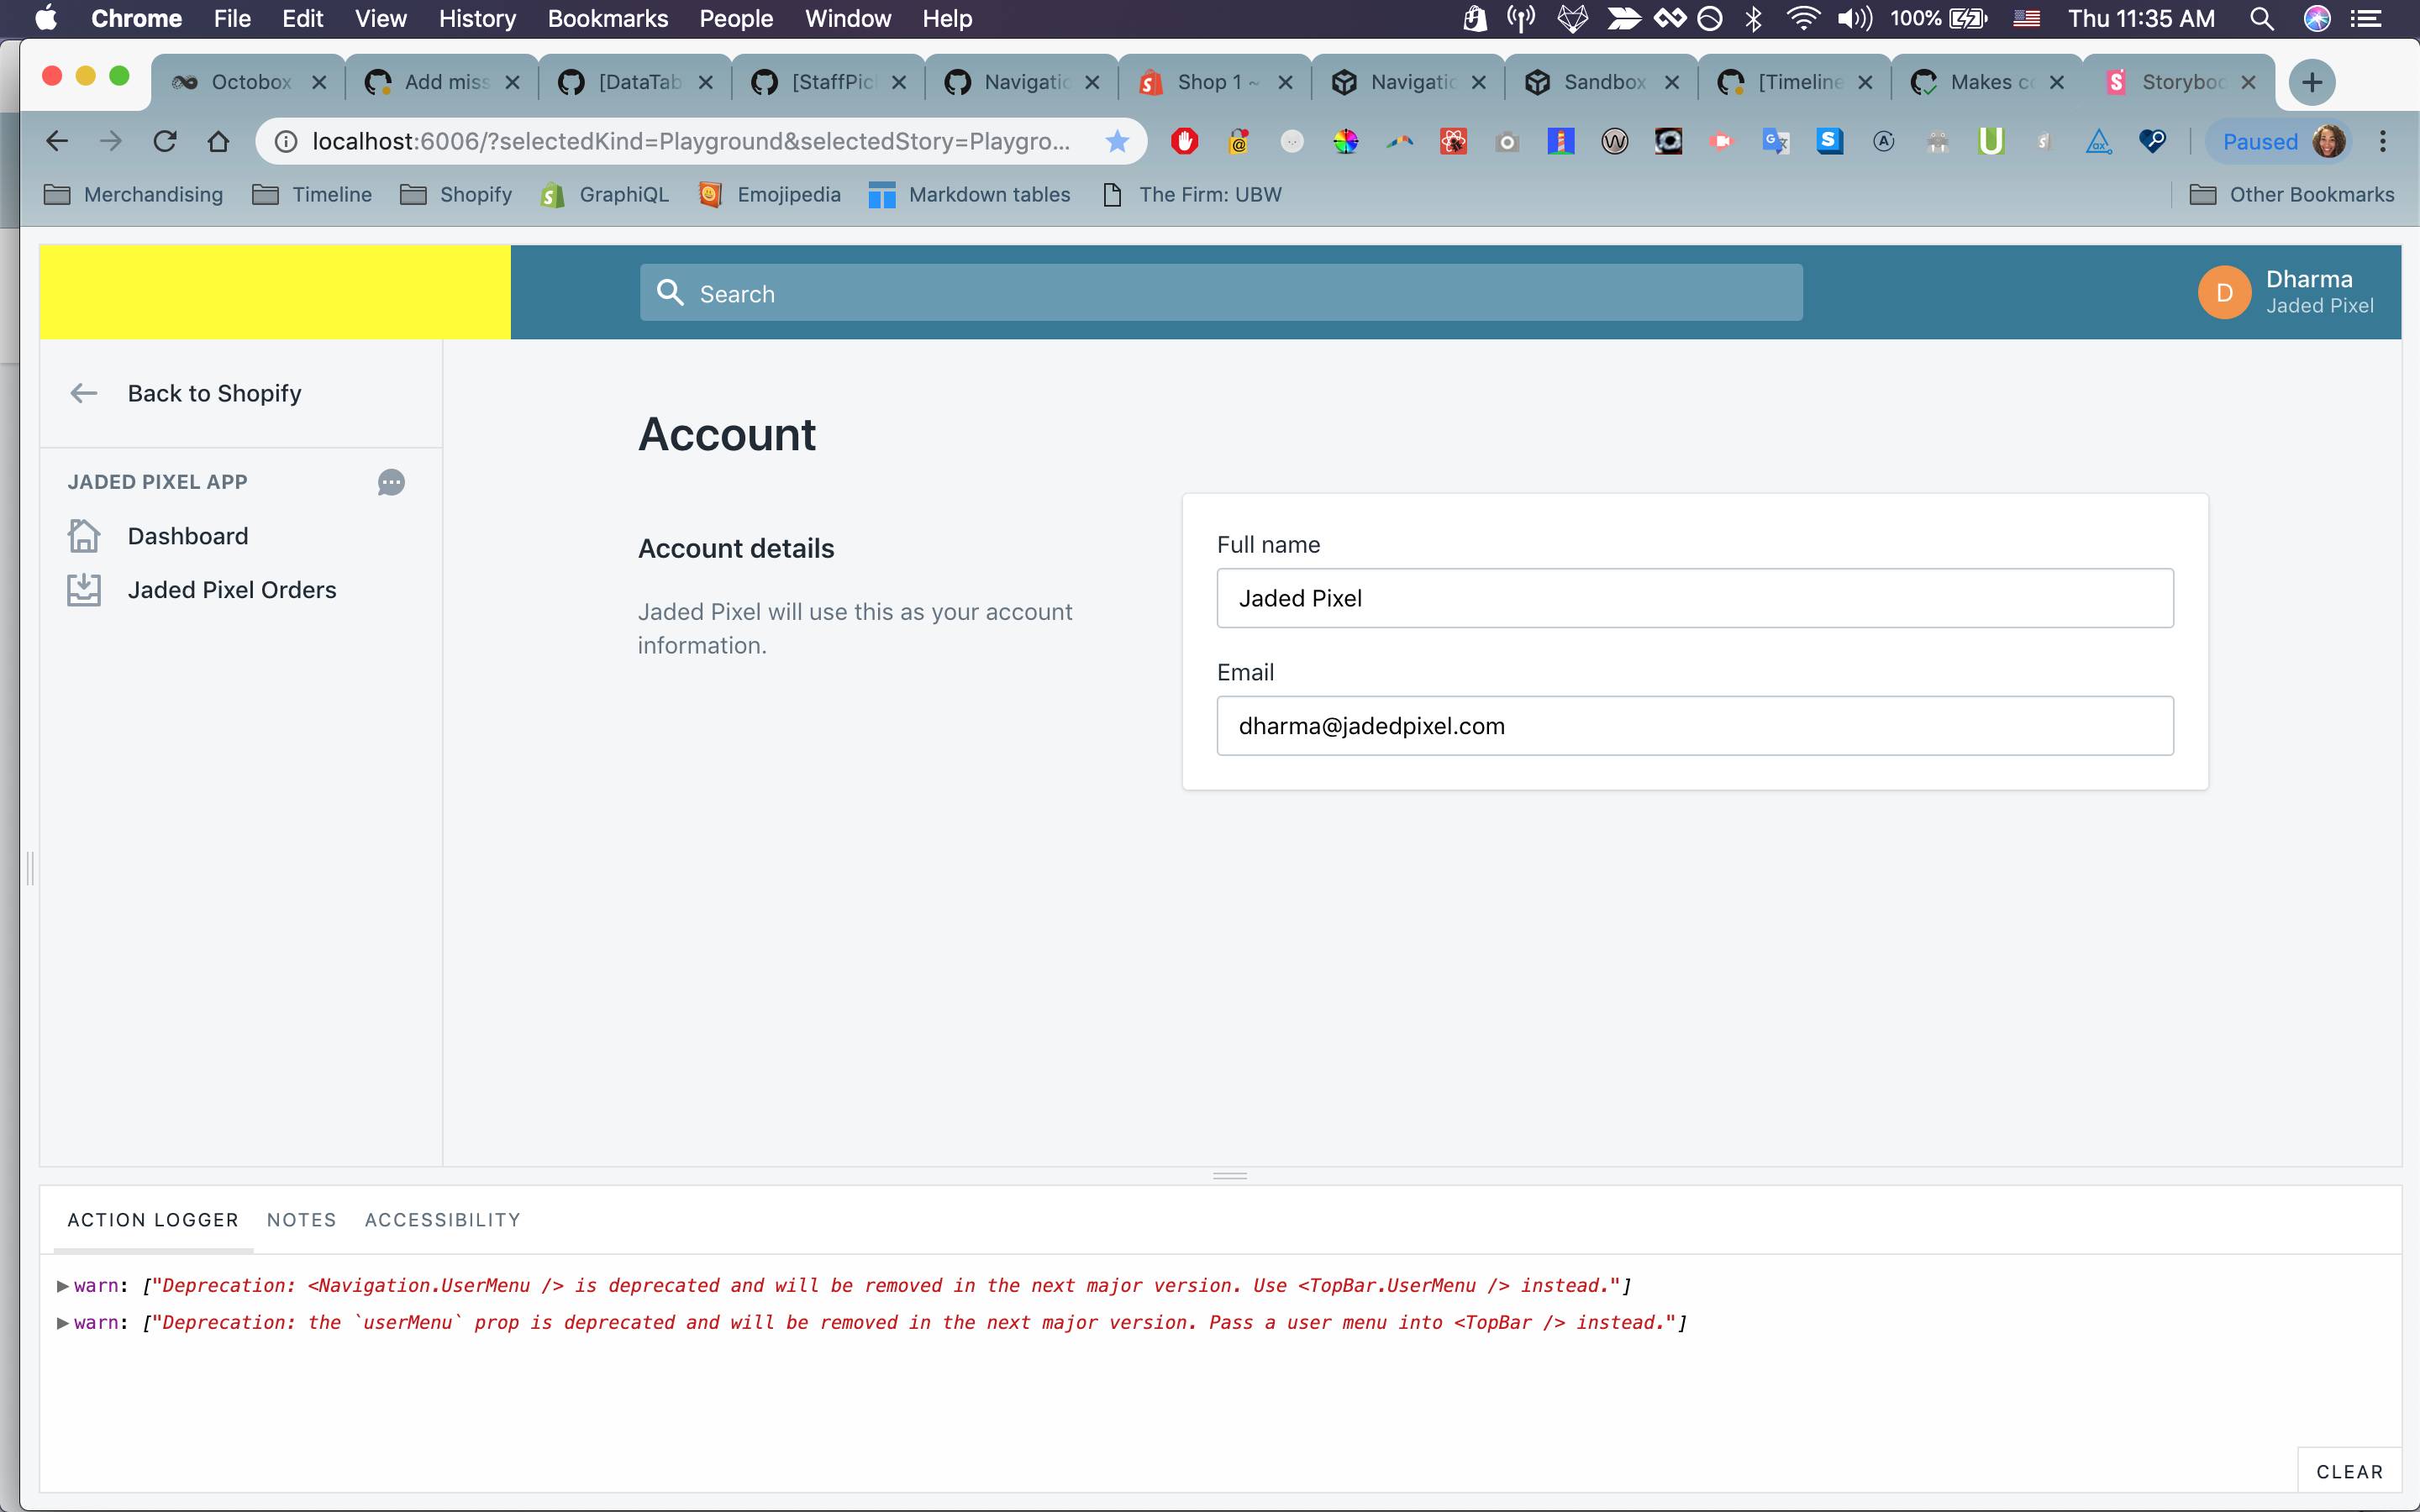This screenshot has height=1512, width=2420.
Task: Switch to the Accessibility panel tab
Action: pyautogui.click(x=442, y=1220)
